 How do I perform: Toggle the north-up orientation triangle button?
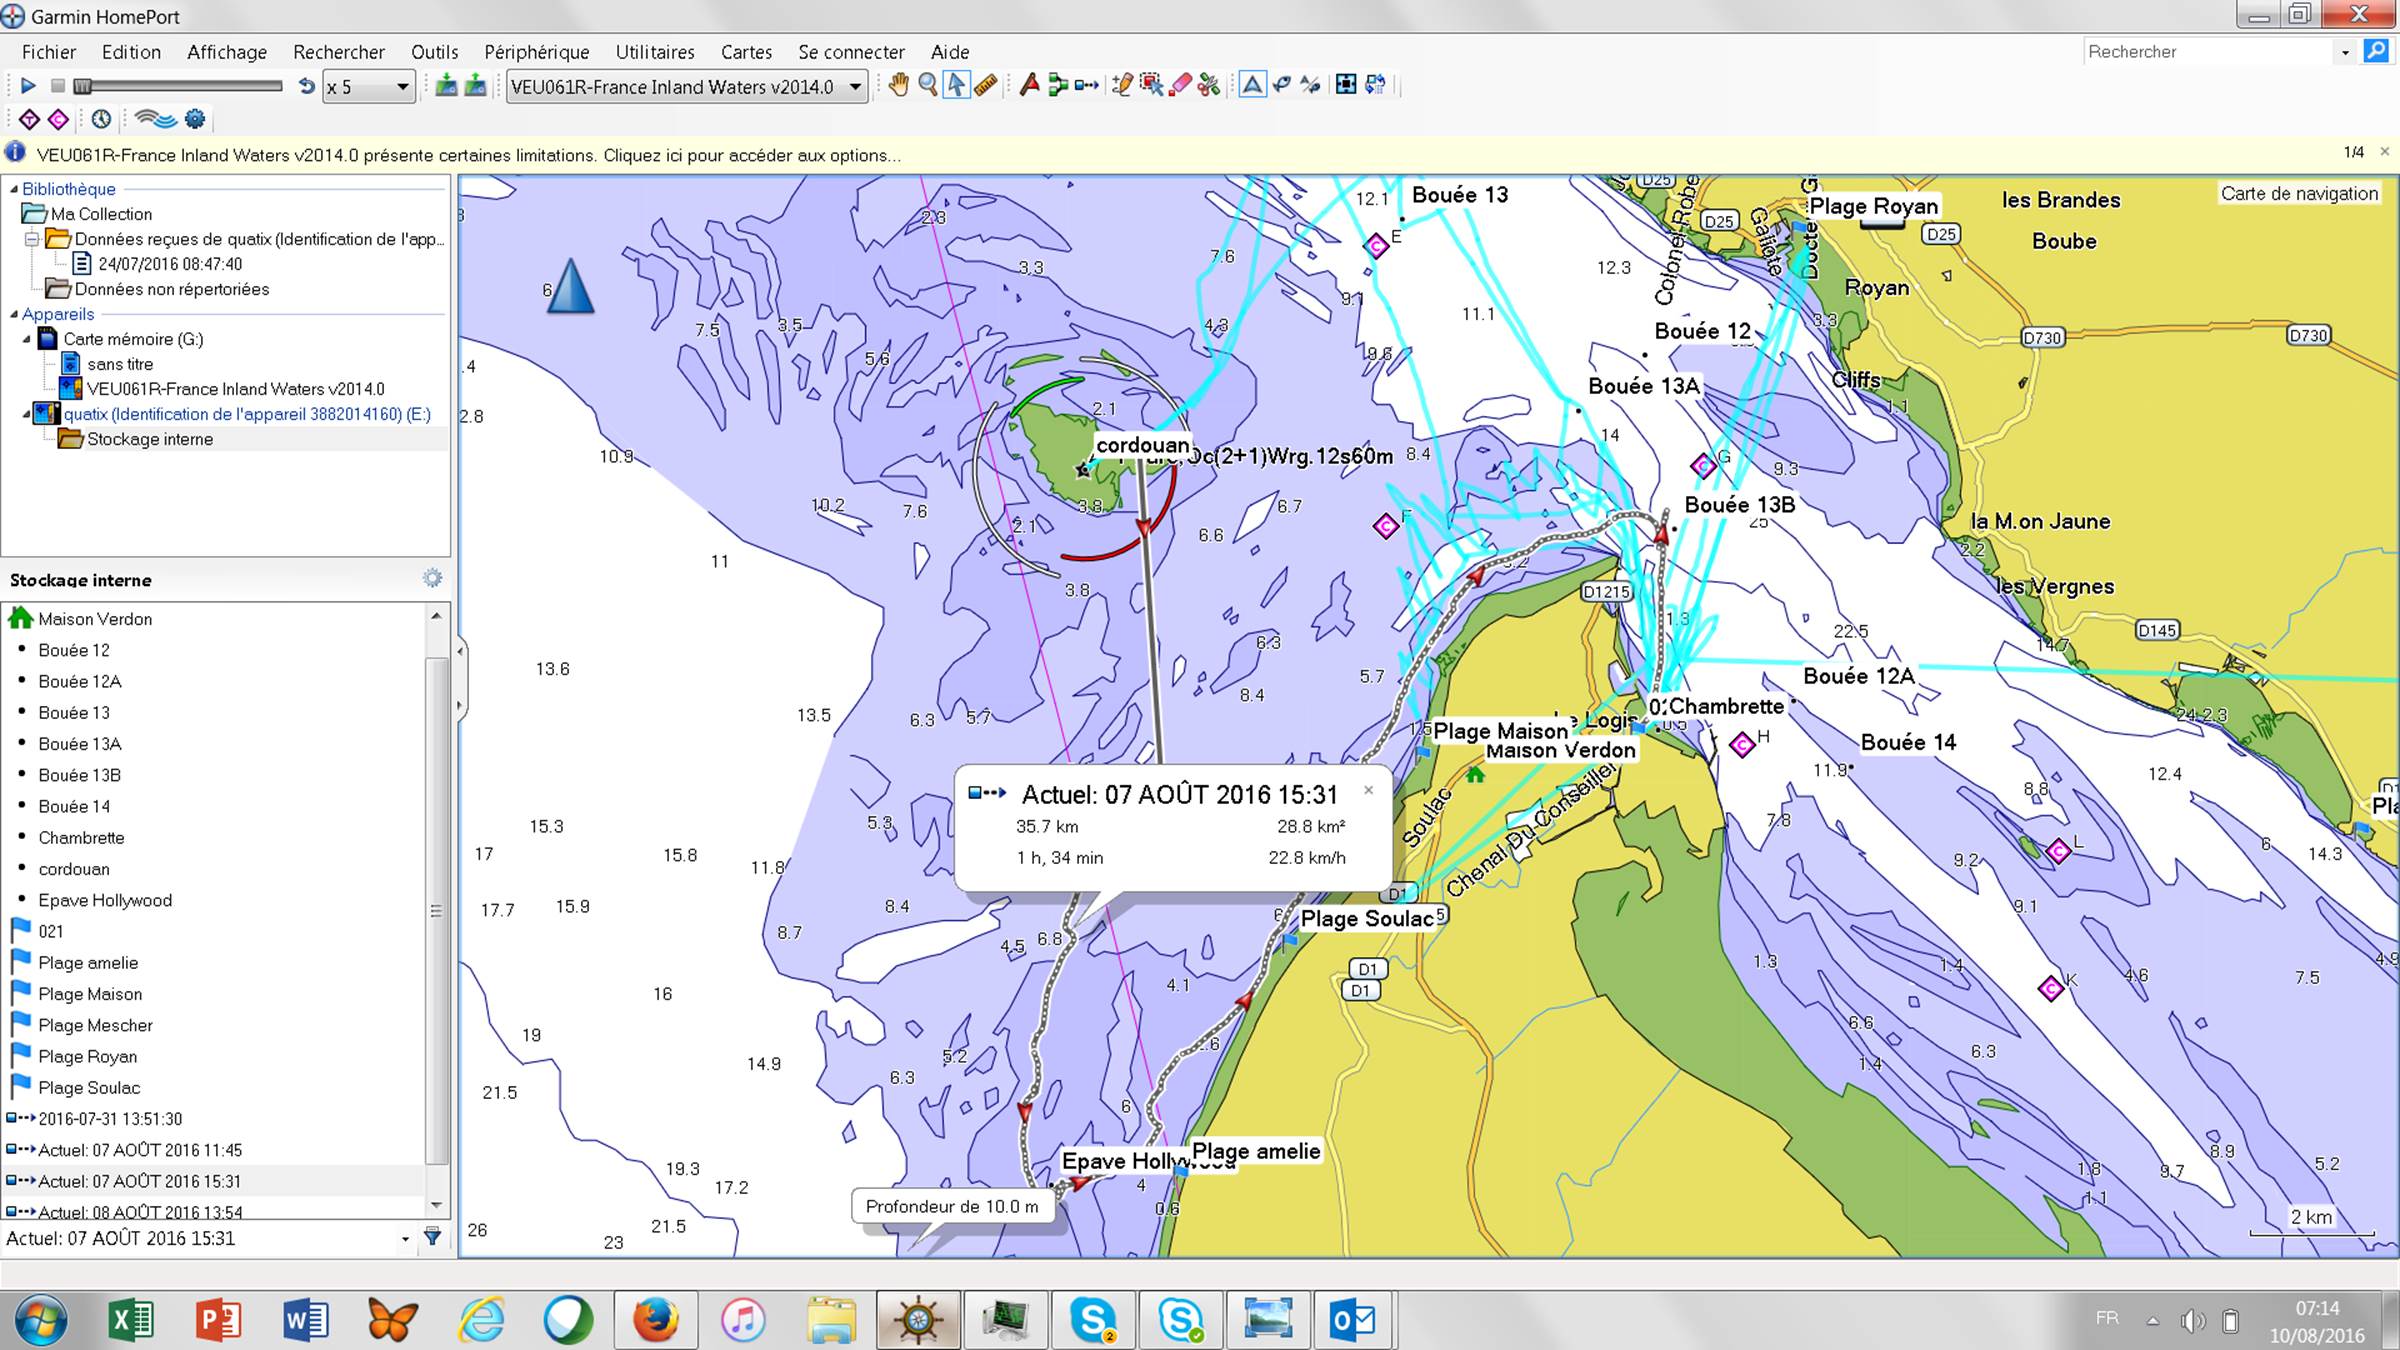tap(1252, 86)
